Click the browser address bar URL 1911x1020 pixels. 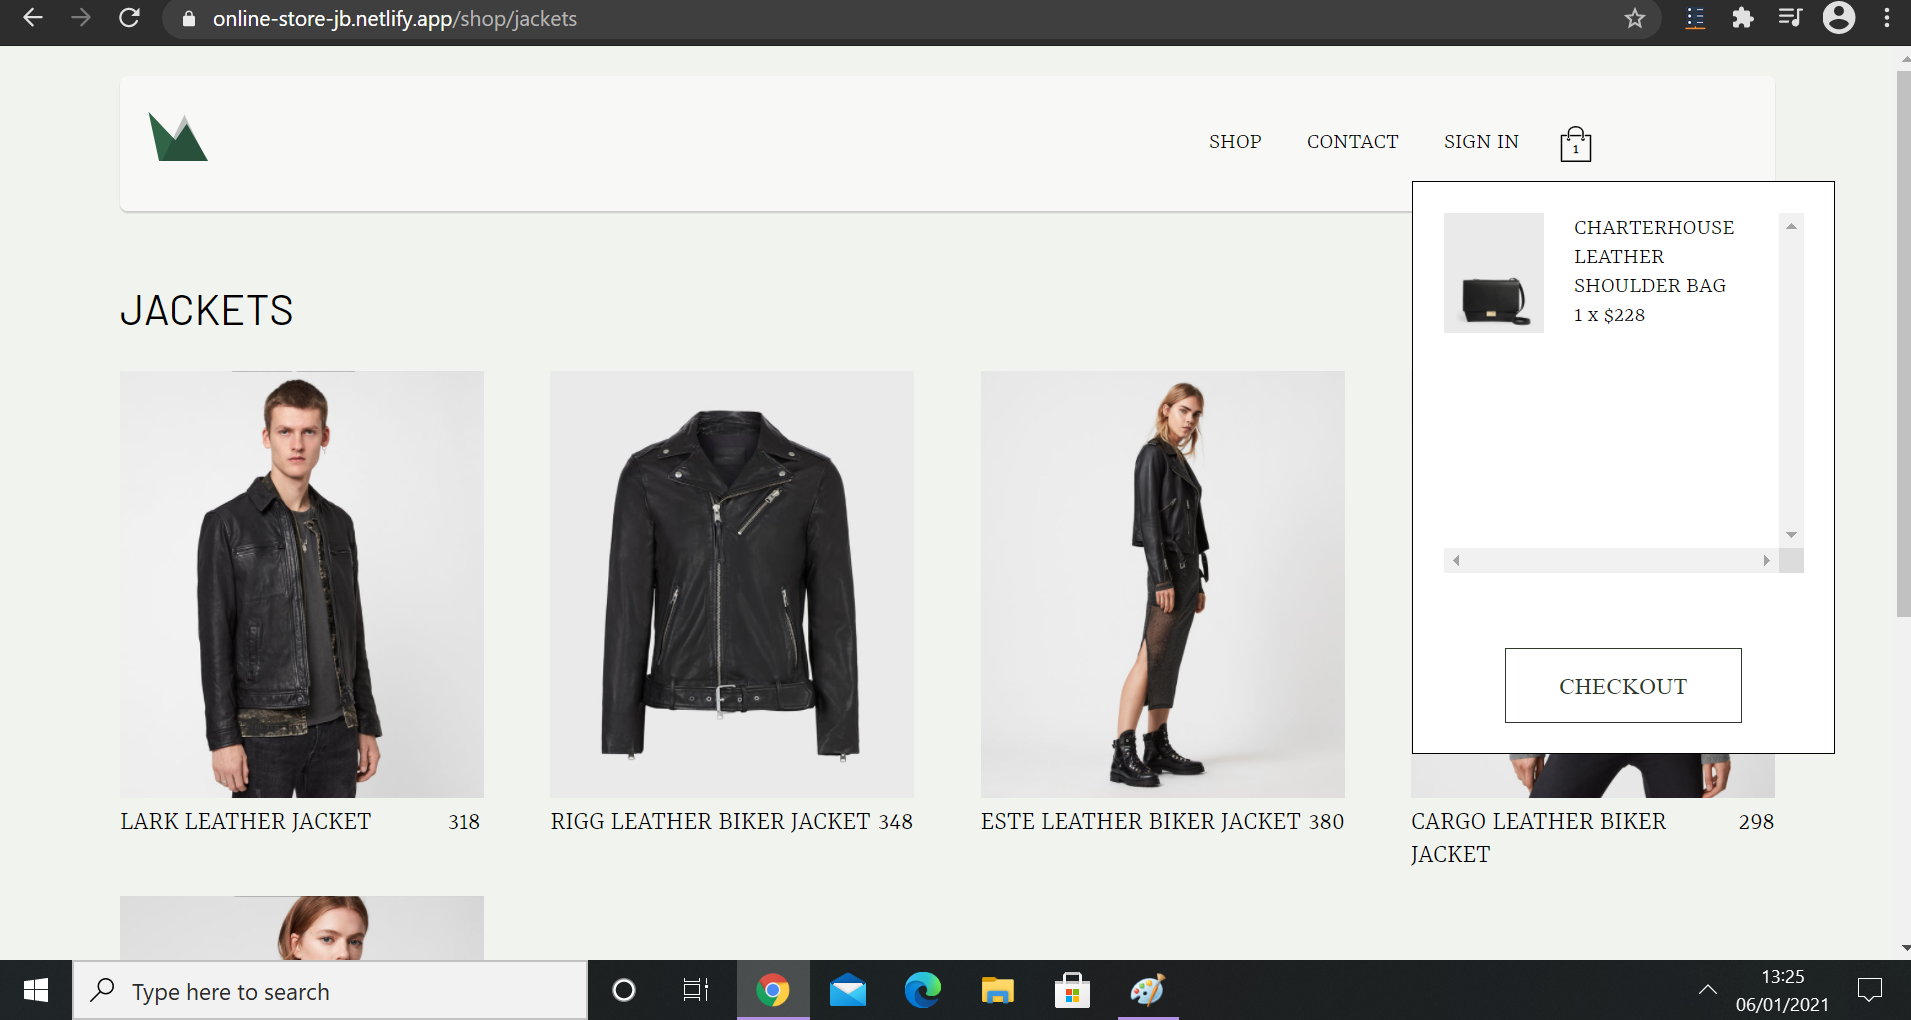click(394, 18)
